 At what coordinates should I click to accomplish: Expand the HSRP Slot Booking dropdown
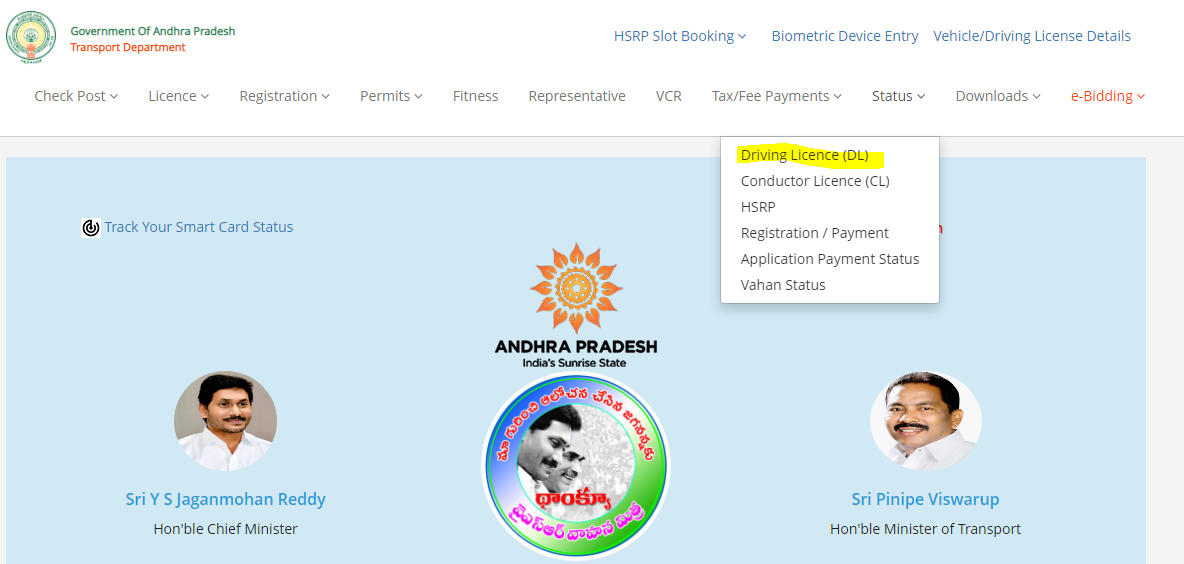tap(680, 36)
